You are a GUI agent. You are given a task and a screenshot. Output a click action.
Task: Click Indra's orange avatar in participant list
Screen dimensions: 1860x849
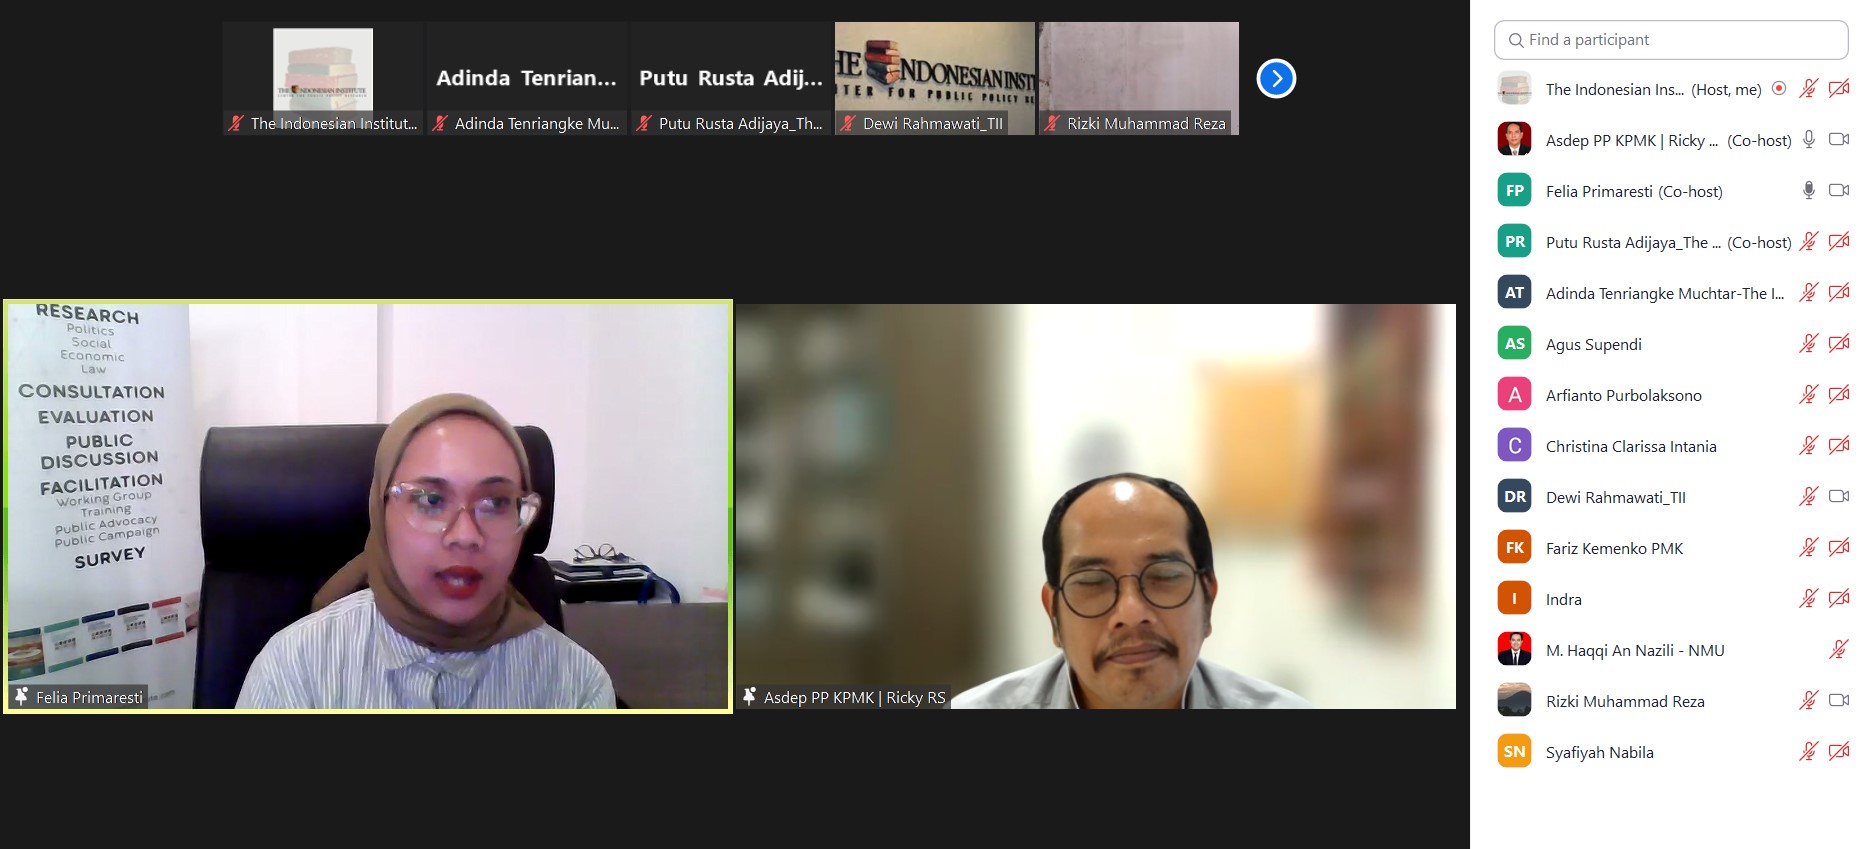(x=1514, y=599)
